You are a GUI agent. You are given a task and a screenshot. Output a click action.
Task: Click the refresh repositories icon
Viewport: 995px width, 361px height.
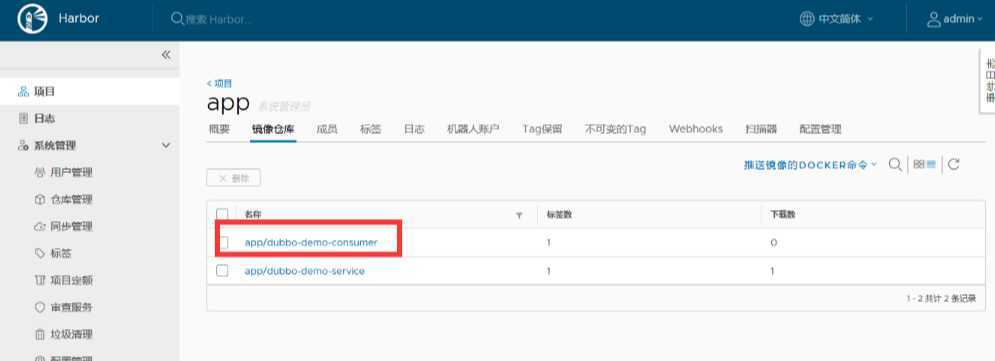(953, 165)
